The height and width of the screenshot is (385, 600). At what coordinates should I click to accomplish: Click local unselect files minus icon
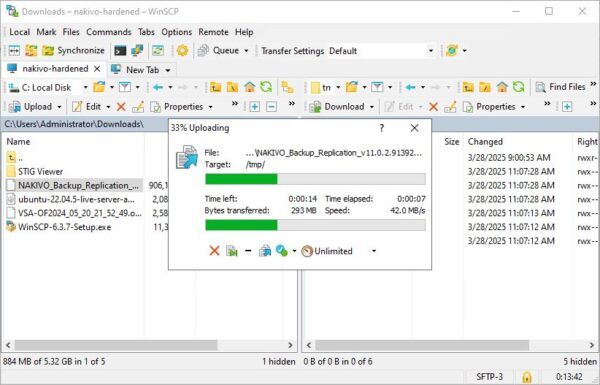[x=271, y=106]
